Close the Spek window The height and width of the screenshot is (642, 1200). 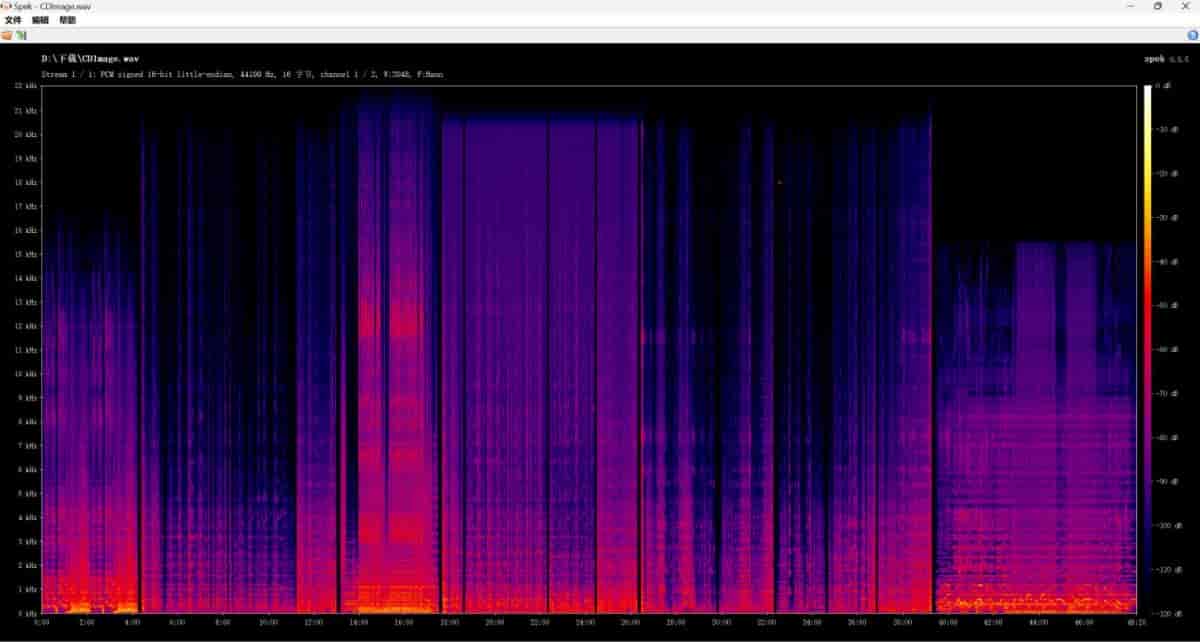click(1187, 6)
